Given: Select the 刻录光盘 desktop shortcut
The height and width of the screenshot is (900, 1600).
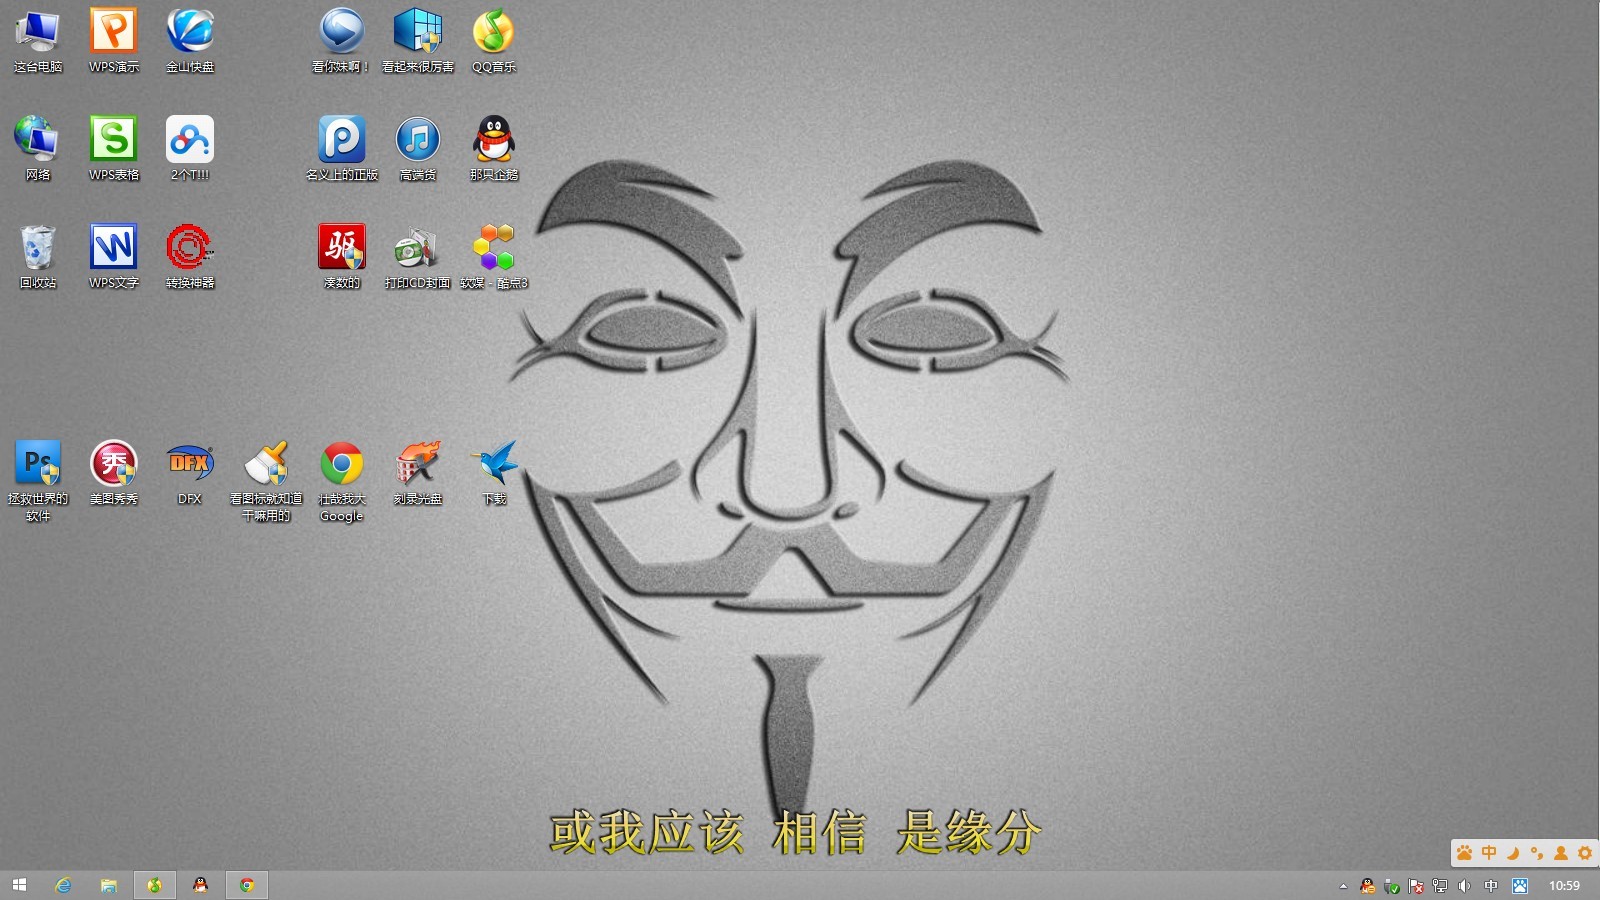Looking at the screenshot, I should click(418, 472).
